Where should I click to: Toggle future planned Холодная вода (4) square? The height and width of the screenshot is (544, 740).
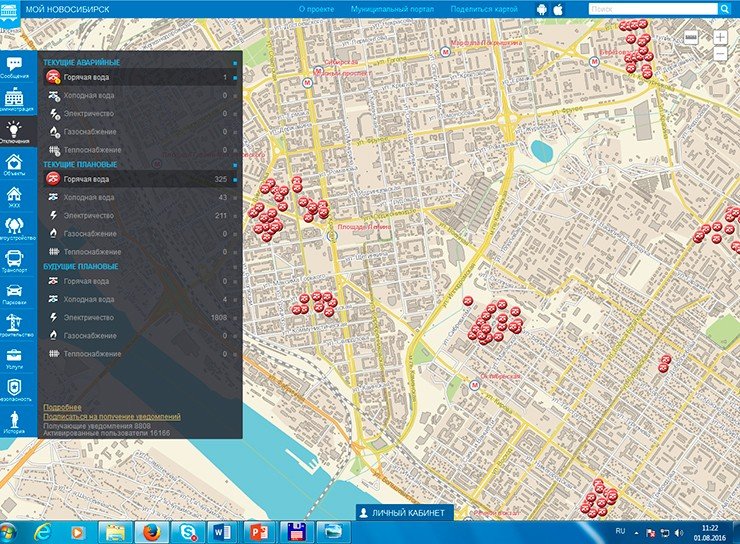point(235,300)
